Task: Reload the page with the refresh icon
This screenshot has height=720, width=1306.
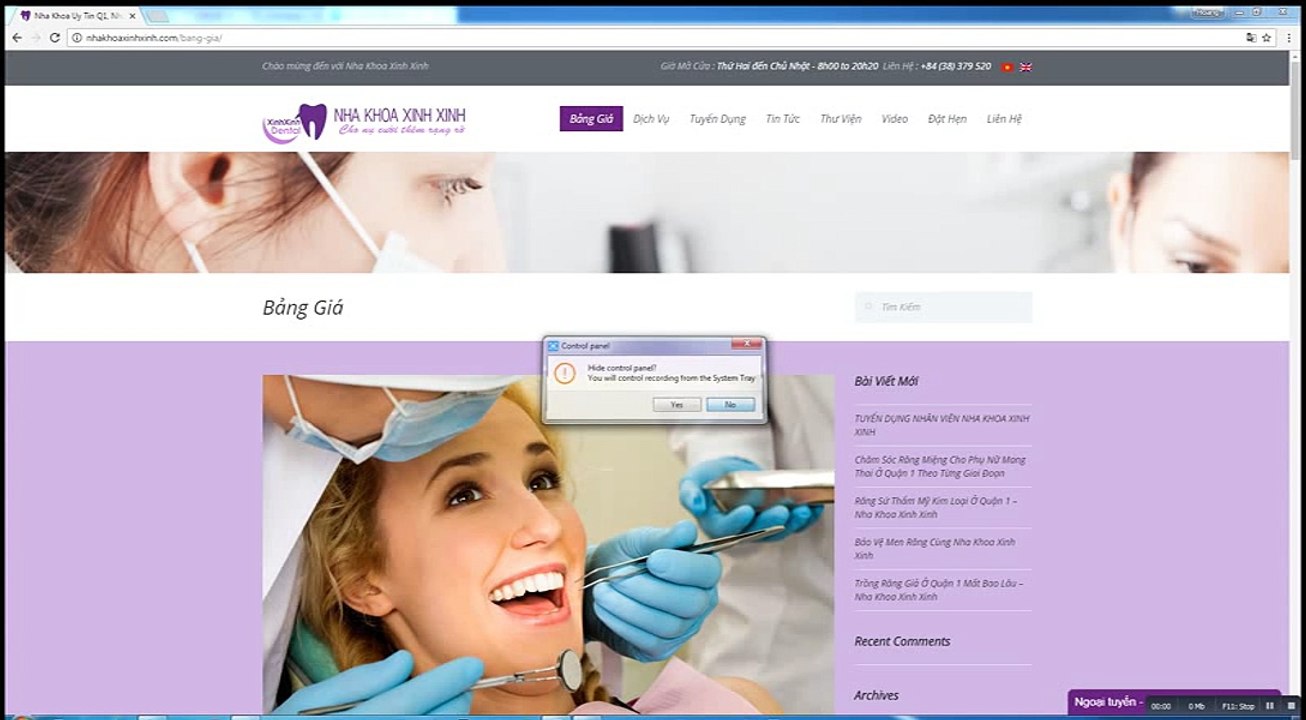Action: (55, 38)
